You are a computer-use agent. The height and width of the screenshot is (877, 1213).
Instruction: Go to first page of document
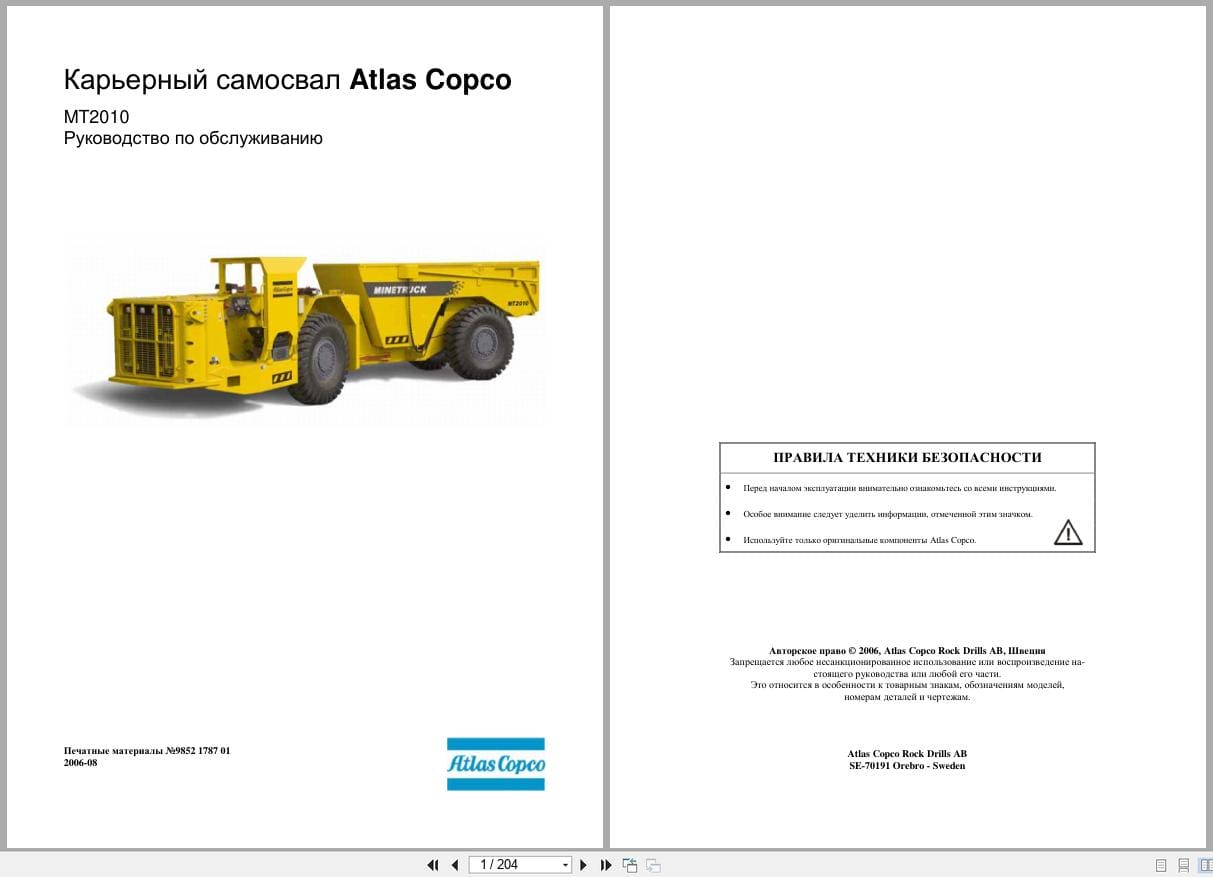click(x=433, y=865)
